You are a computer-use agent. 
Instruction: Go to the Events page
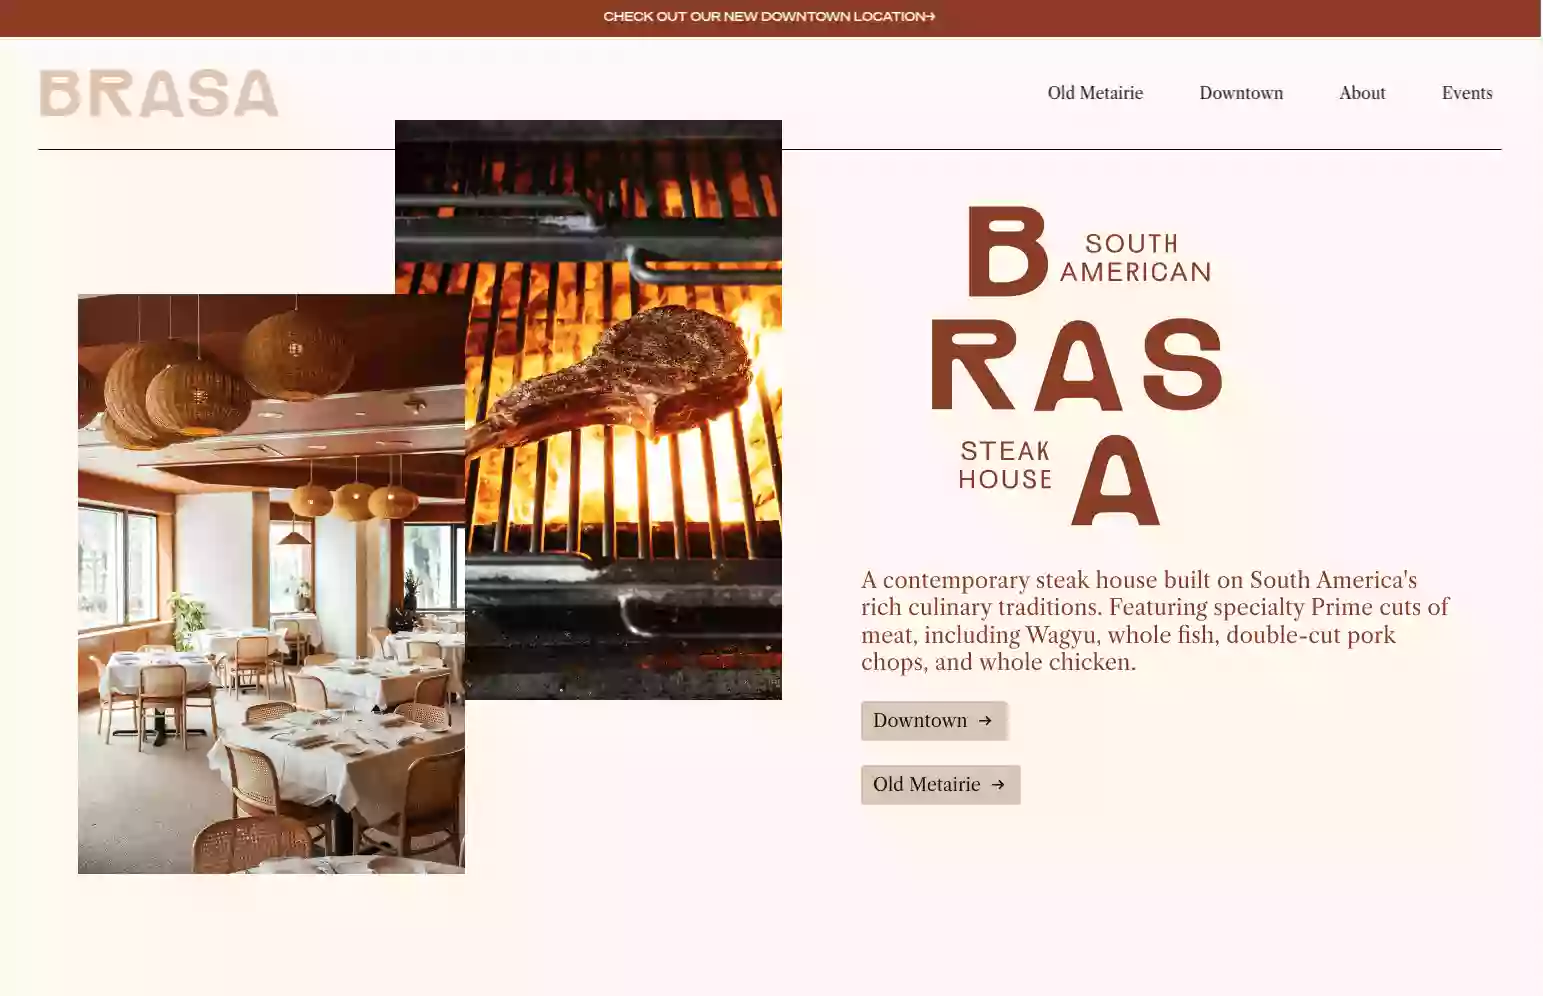pos(1467,93)
